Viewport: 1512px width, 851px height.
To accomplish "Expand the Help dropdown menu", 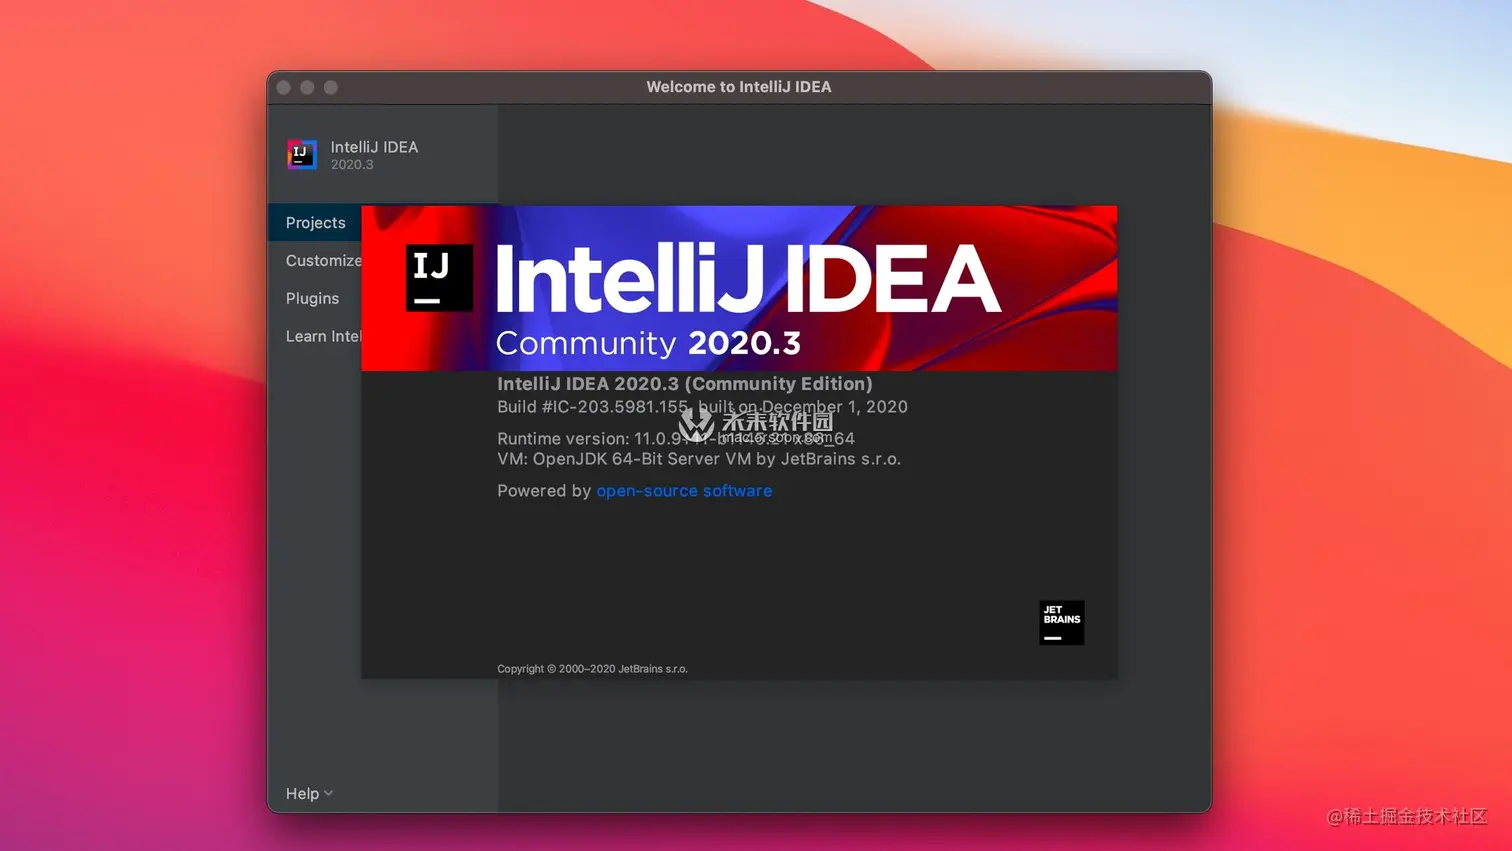I will pos(309,794).
